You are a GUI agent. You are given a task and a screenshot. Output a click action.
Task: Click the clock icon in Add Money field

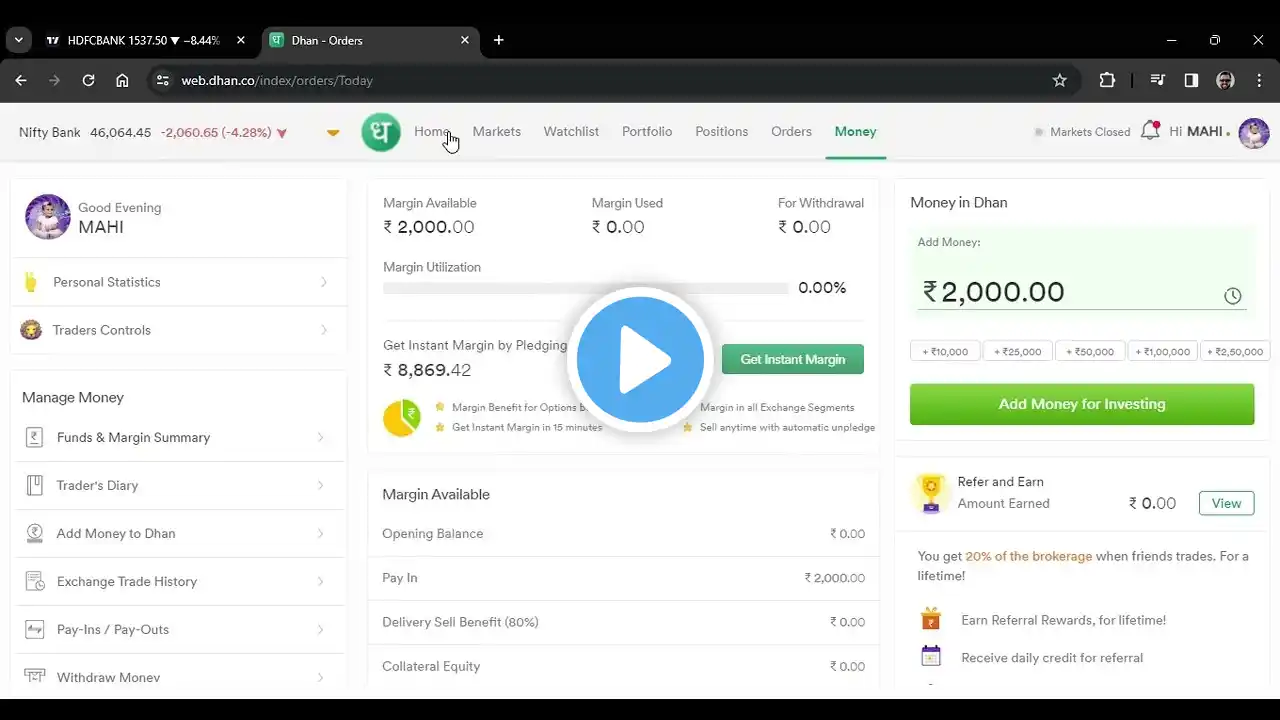pyautogui.click(x=1233, y=296)
